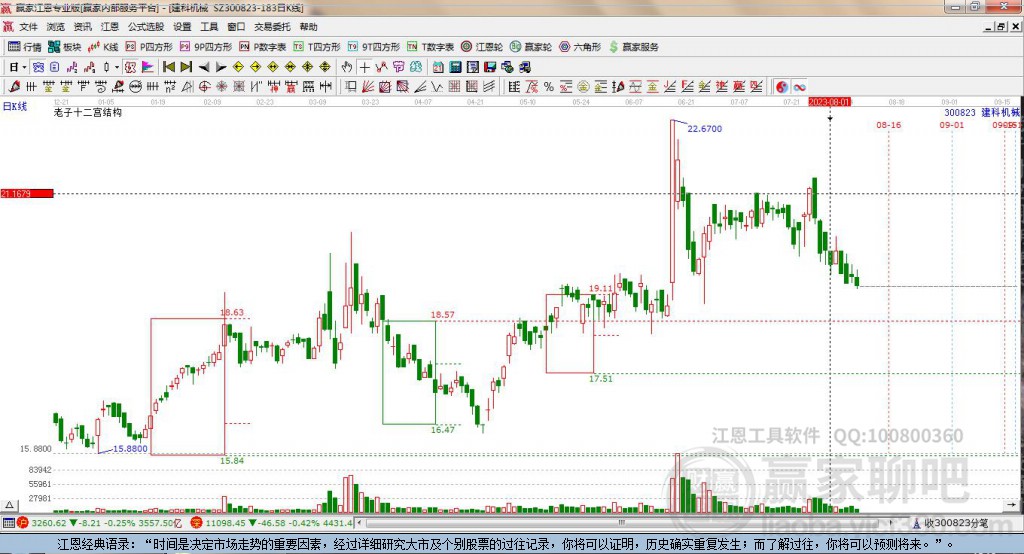Toggle the 权 adjustment icon

[130, 67]
